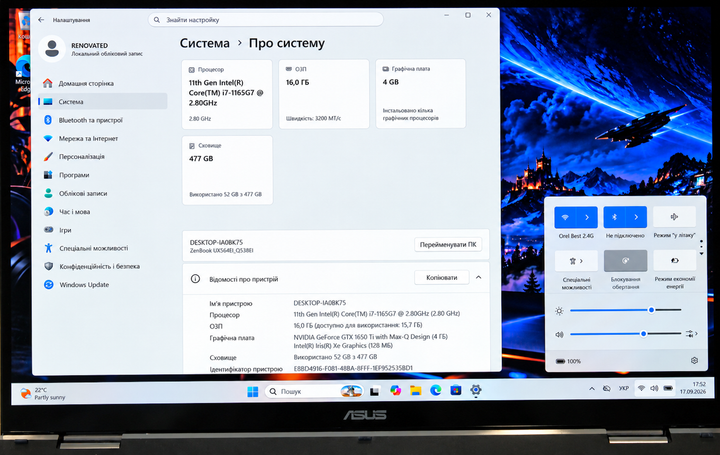Image resolution: width=720 pixels, height=455 pixels.
Task: Expand the Bluetooth devices list arrow
Action: [636, 217]
